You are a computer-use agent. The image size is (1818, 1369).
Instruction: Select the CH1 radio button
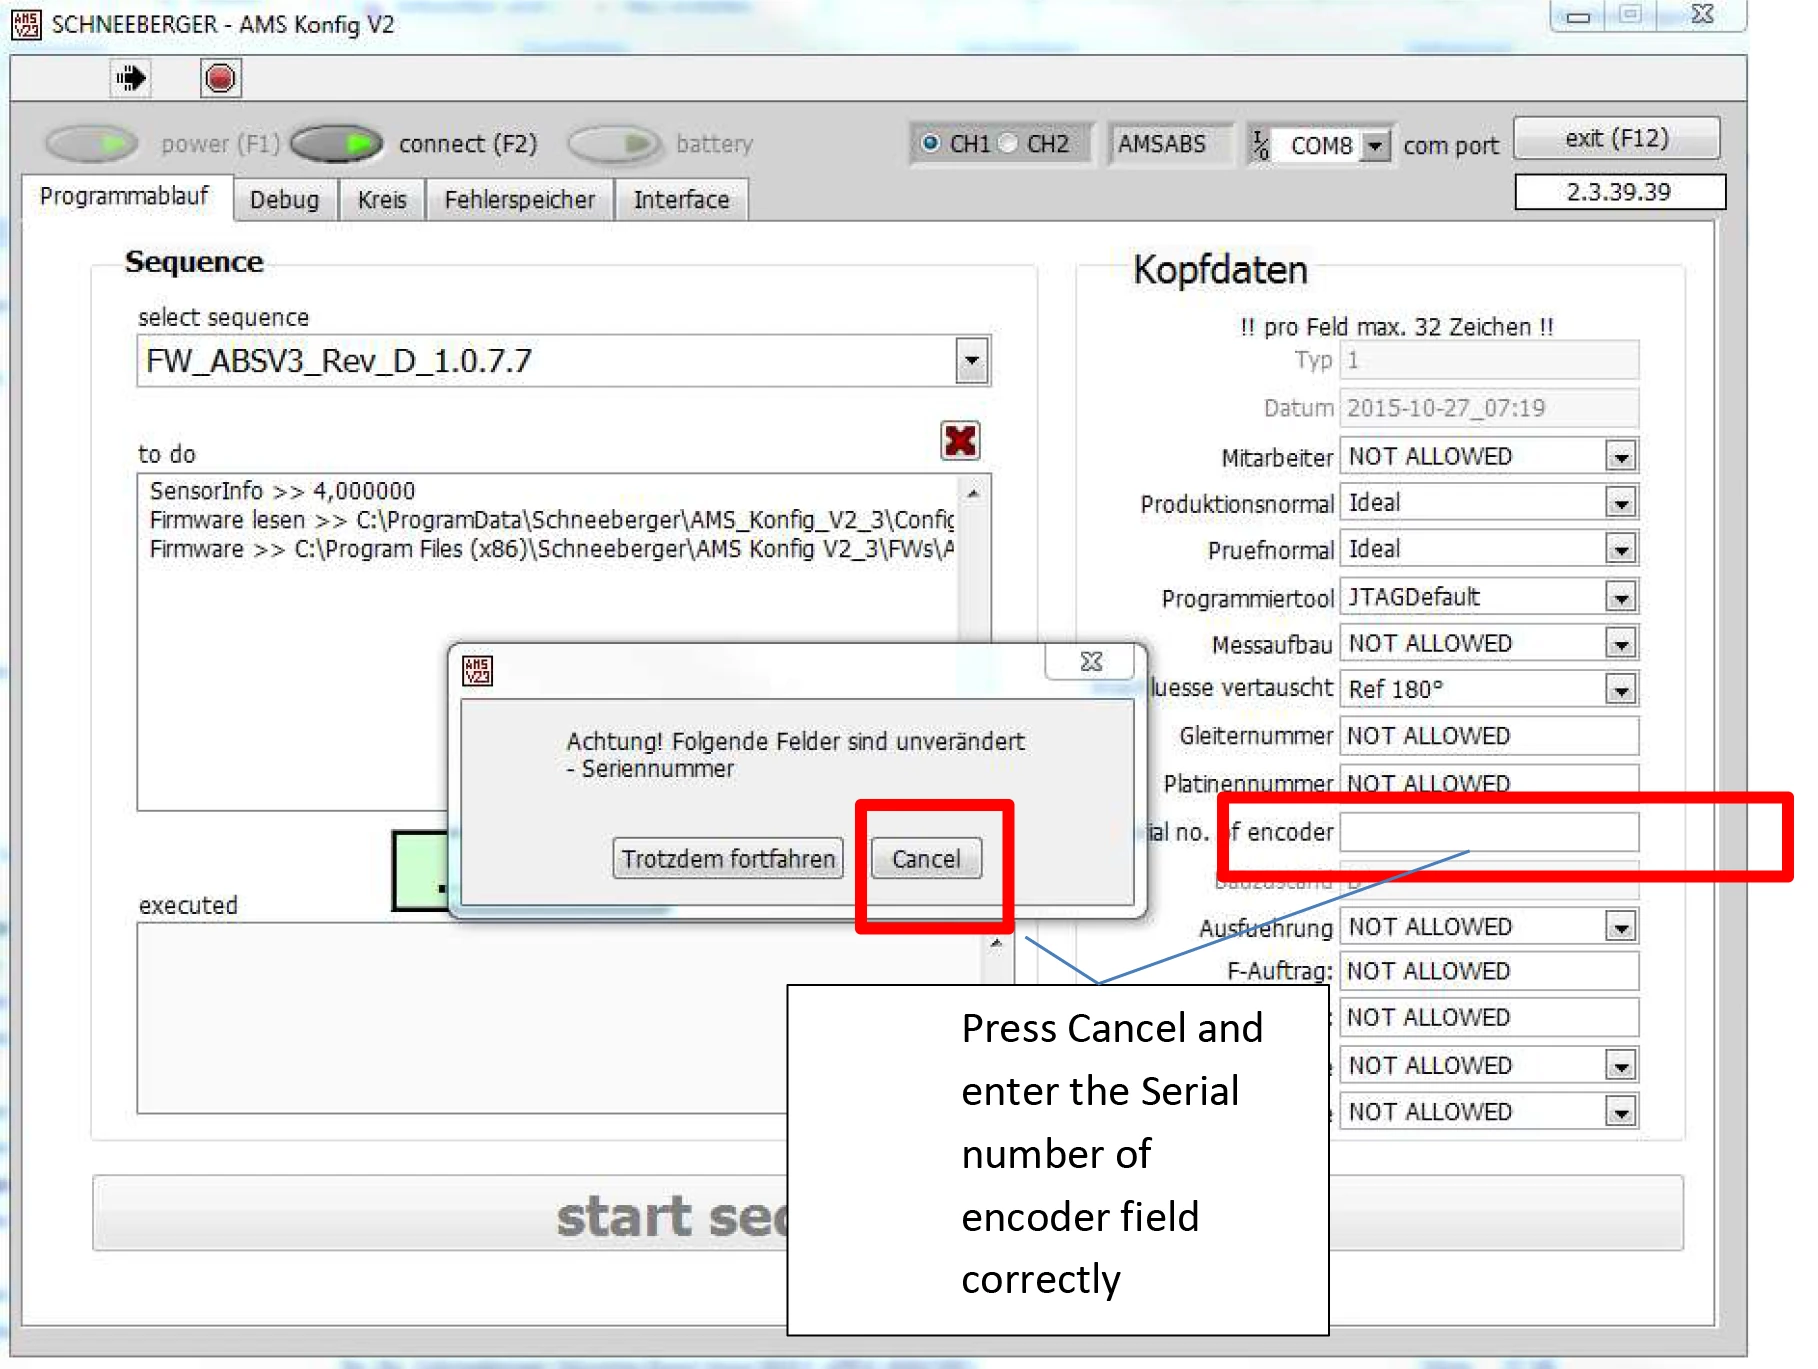931,143
